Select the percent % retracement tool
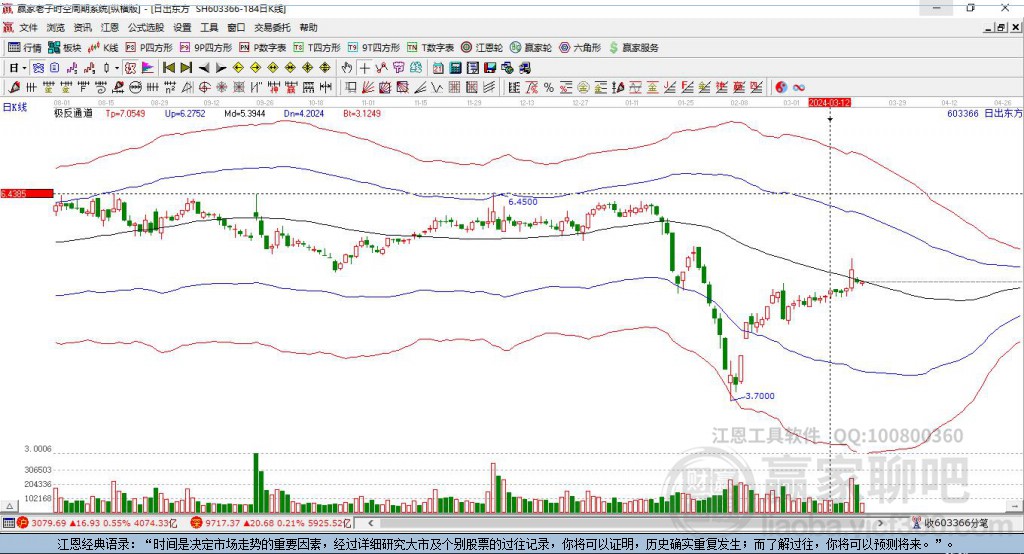Viewport: 1024px width, 554px height. tap(549, 88)
